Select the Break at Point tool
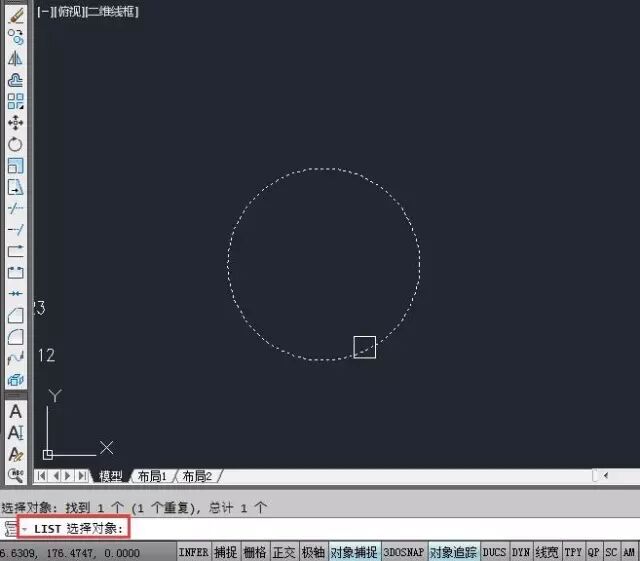 tap(16, 251)
